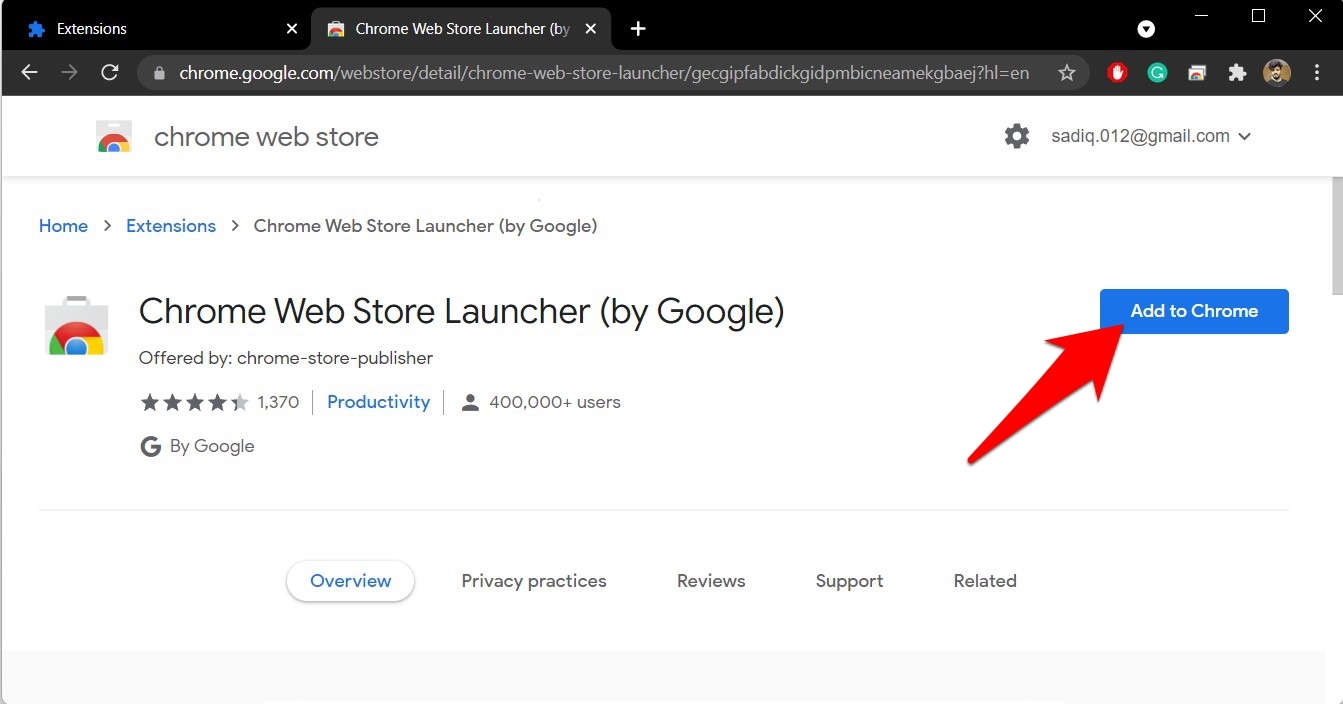Open the Productivity category link
The image size is (1343, 704).
[x=378, y=402]
